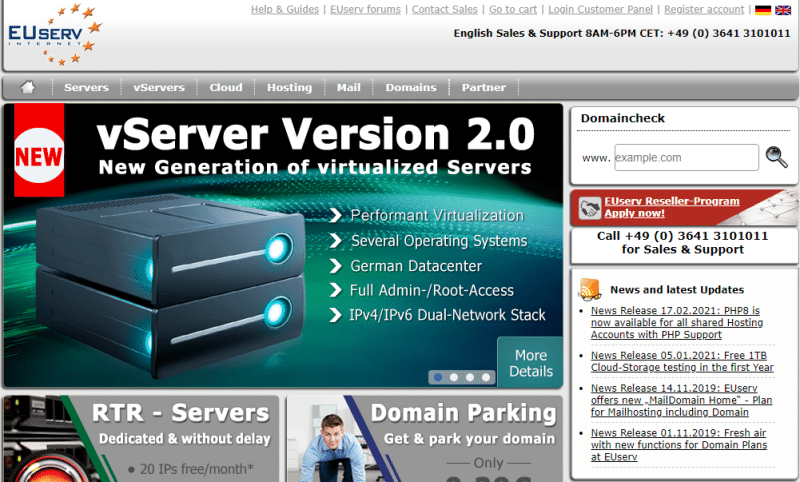Click the magnifier domain search icon
This screenshot has height=482, width=800.
click(x=776, y=157)
